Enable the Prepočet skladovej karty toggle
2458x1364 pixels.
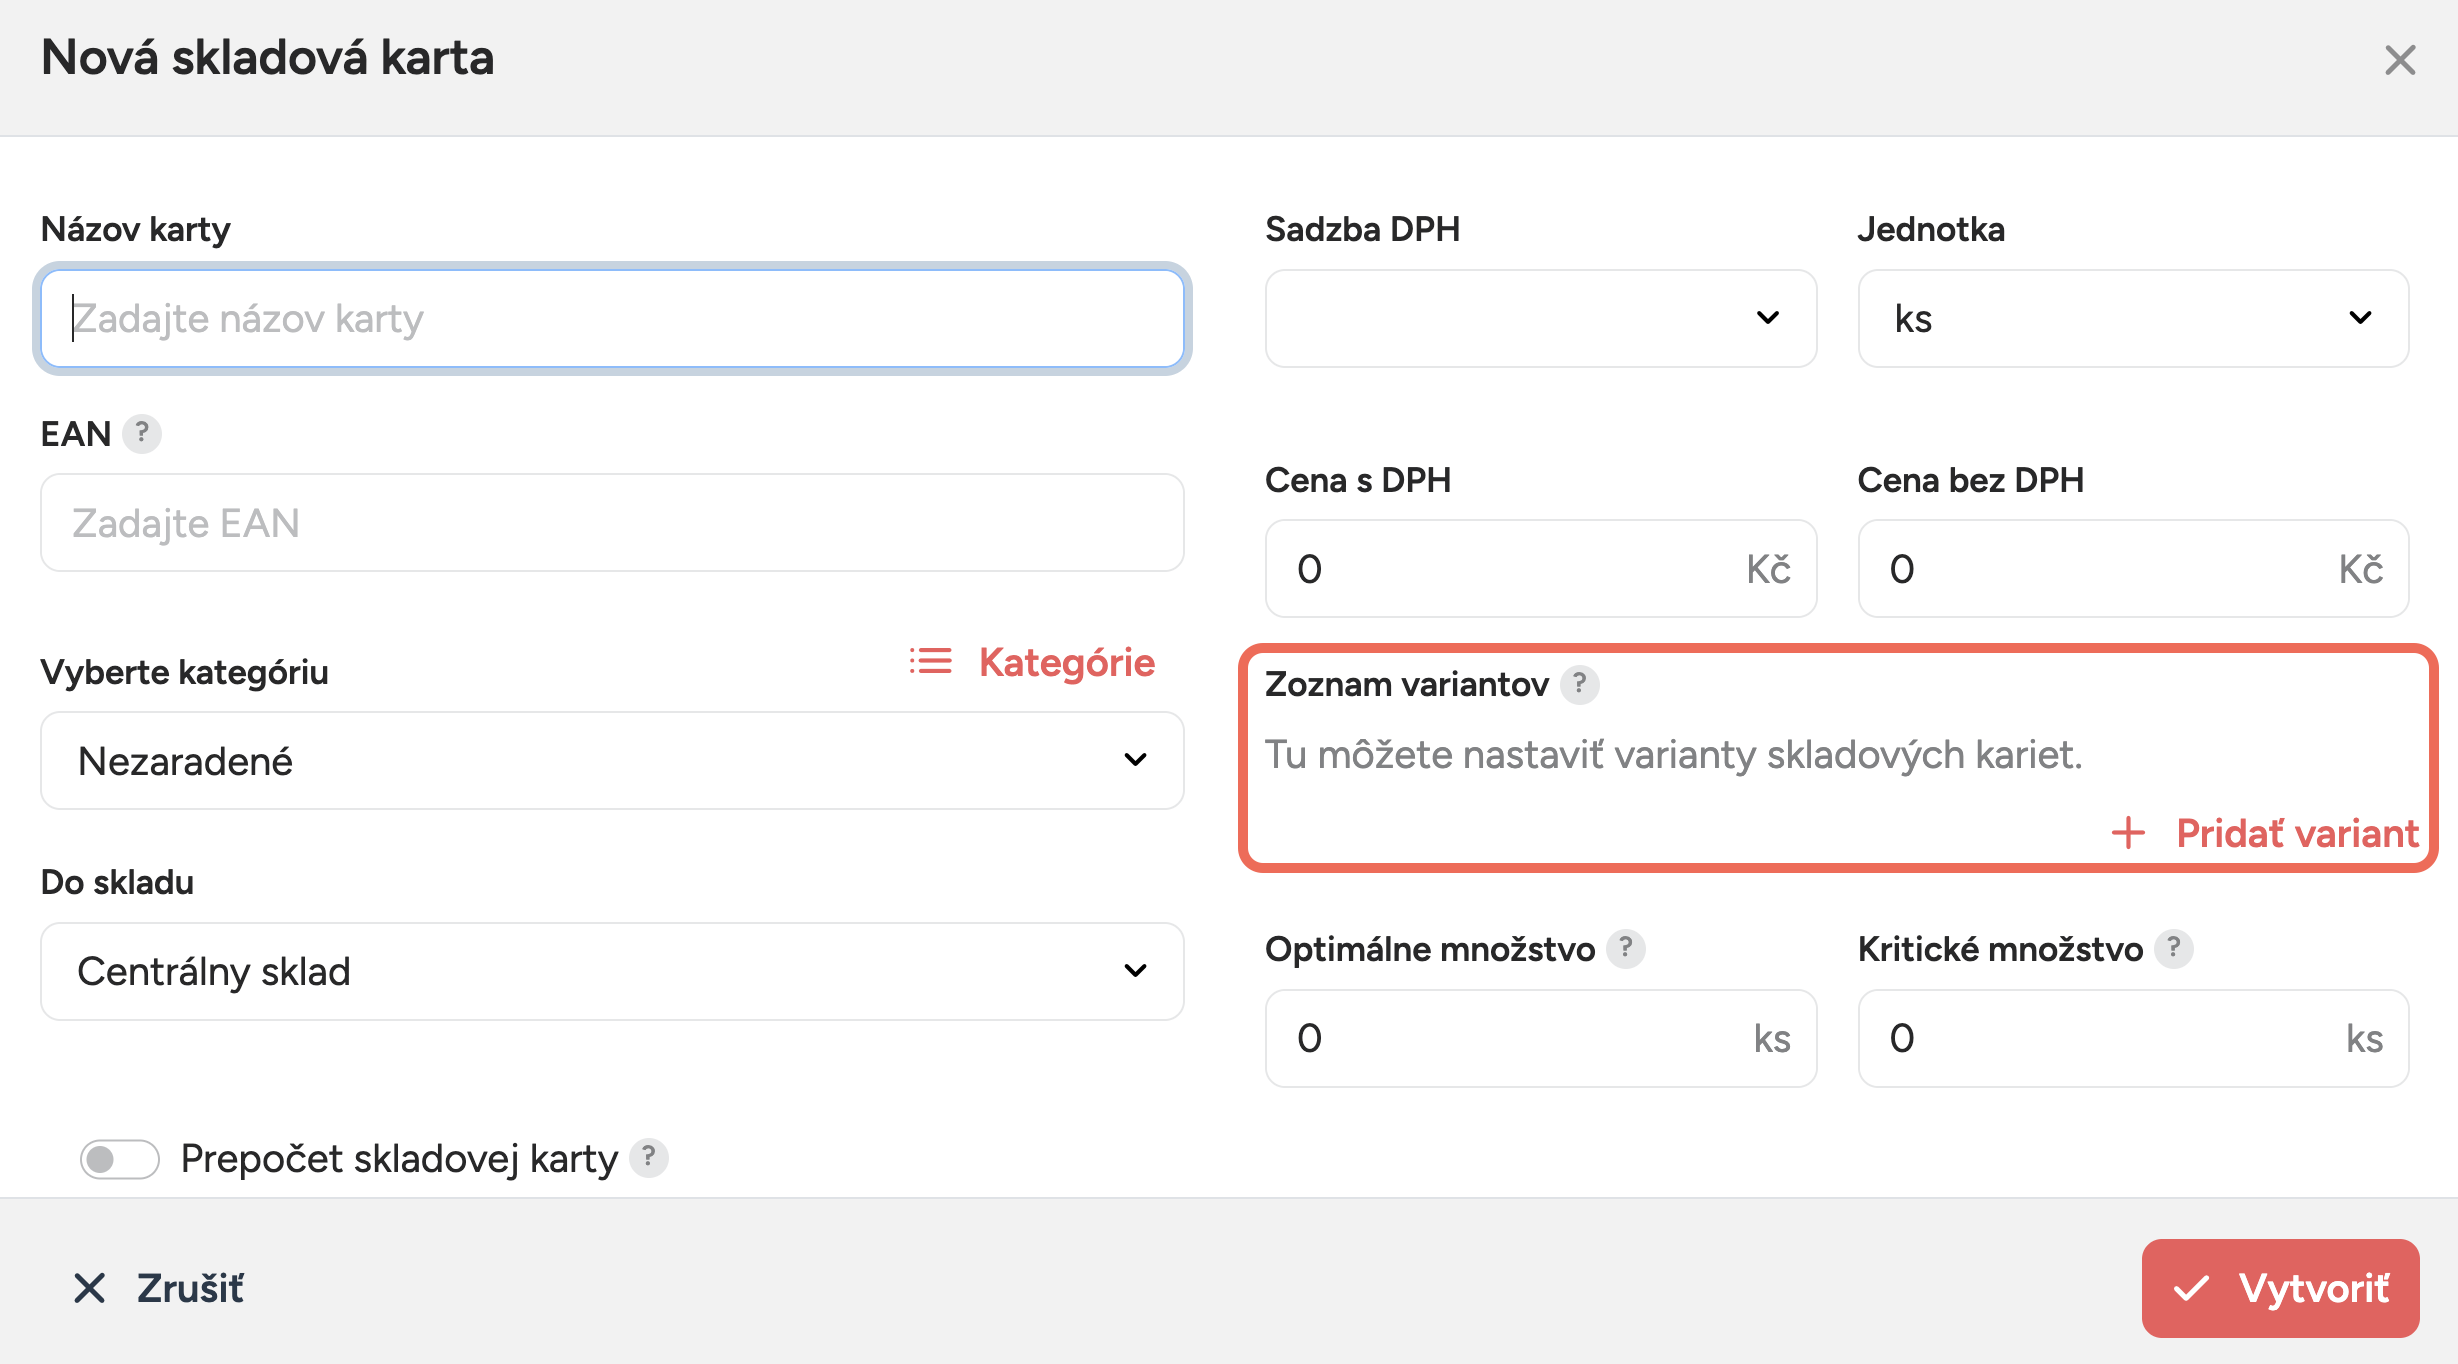(x=120, y=1159)
